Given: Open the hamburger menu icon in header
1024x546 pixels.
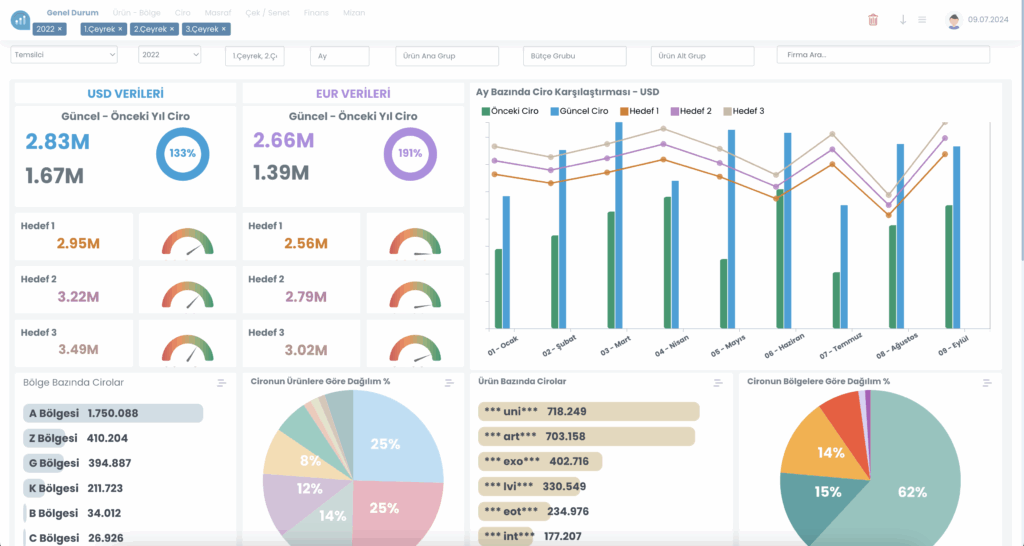Looking at the screenshot, I should pyautogui.click(x=922, y=20).
